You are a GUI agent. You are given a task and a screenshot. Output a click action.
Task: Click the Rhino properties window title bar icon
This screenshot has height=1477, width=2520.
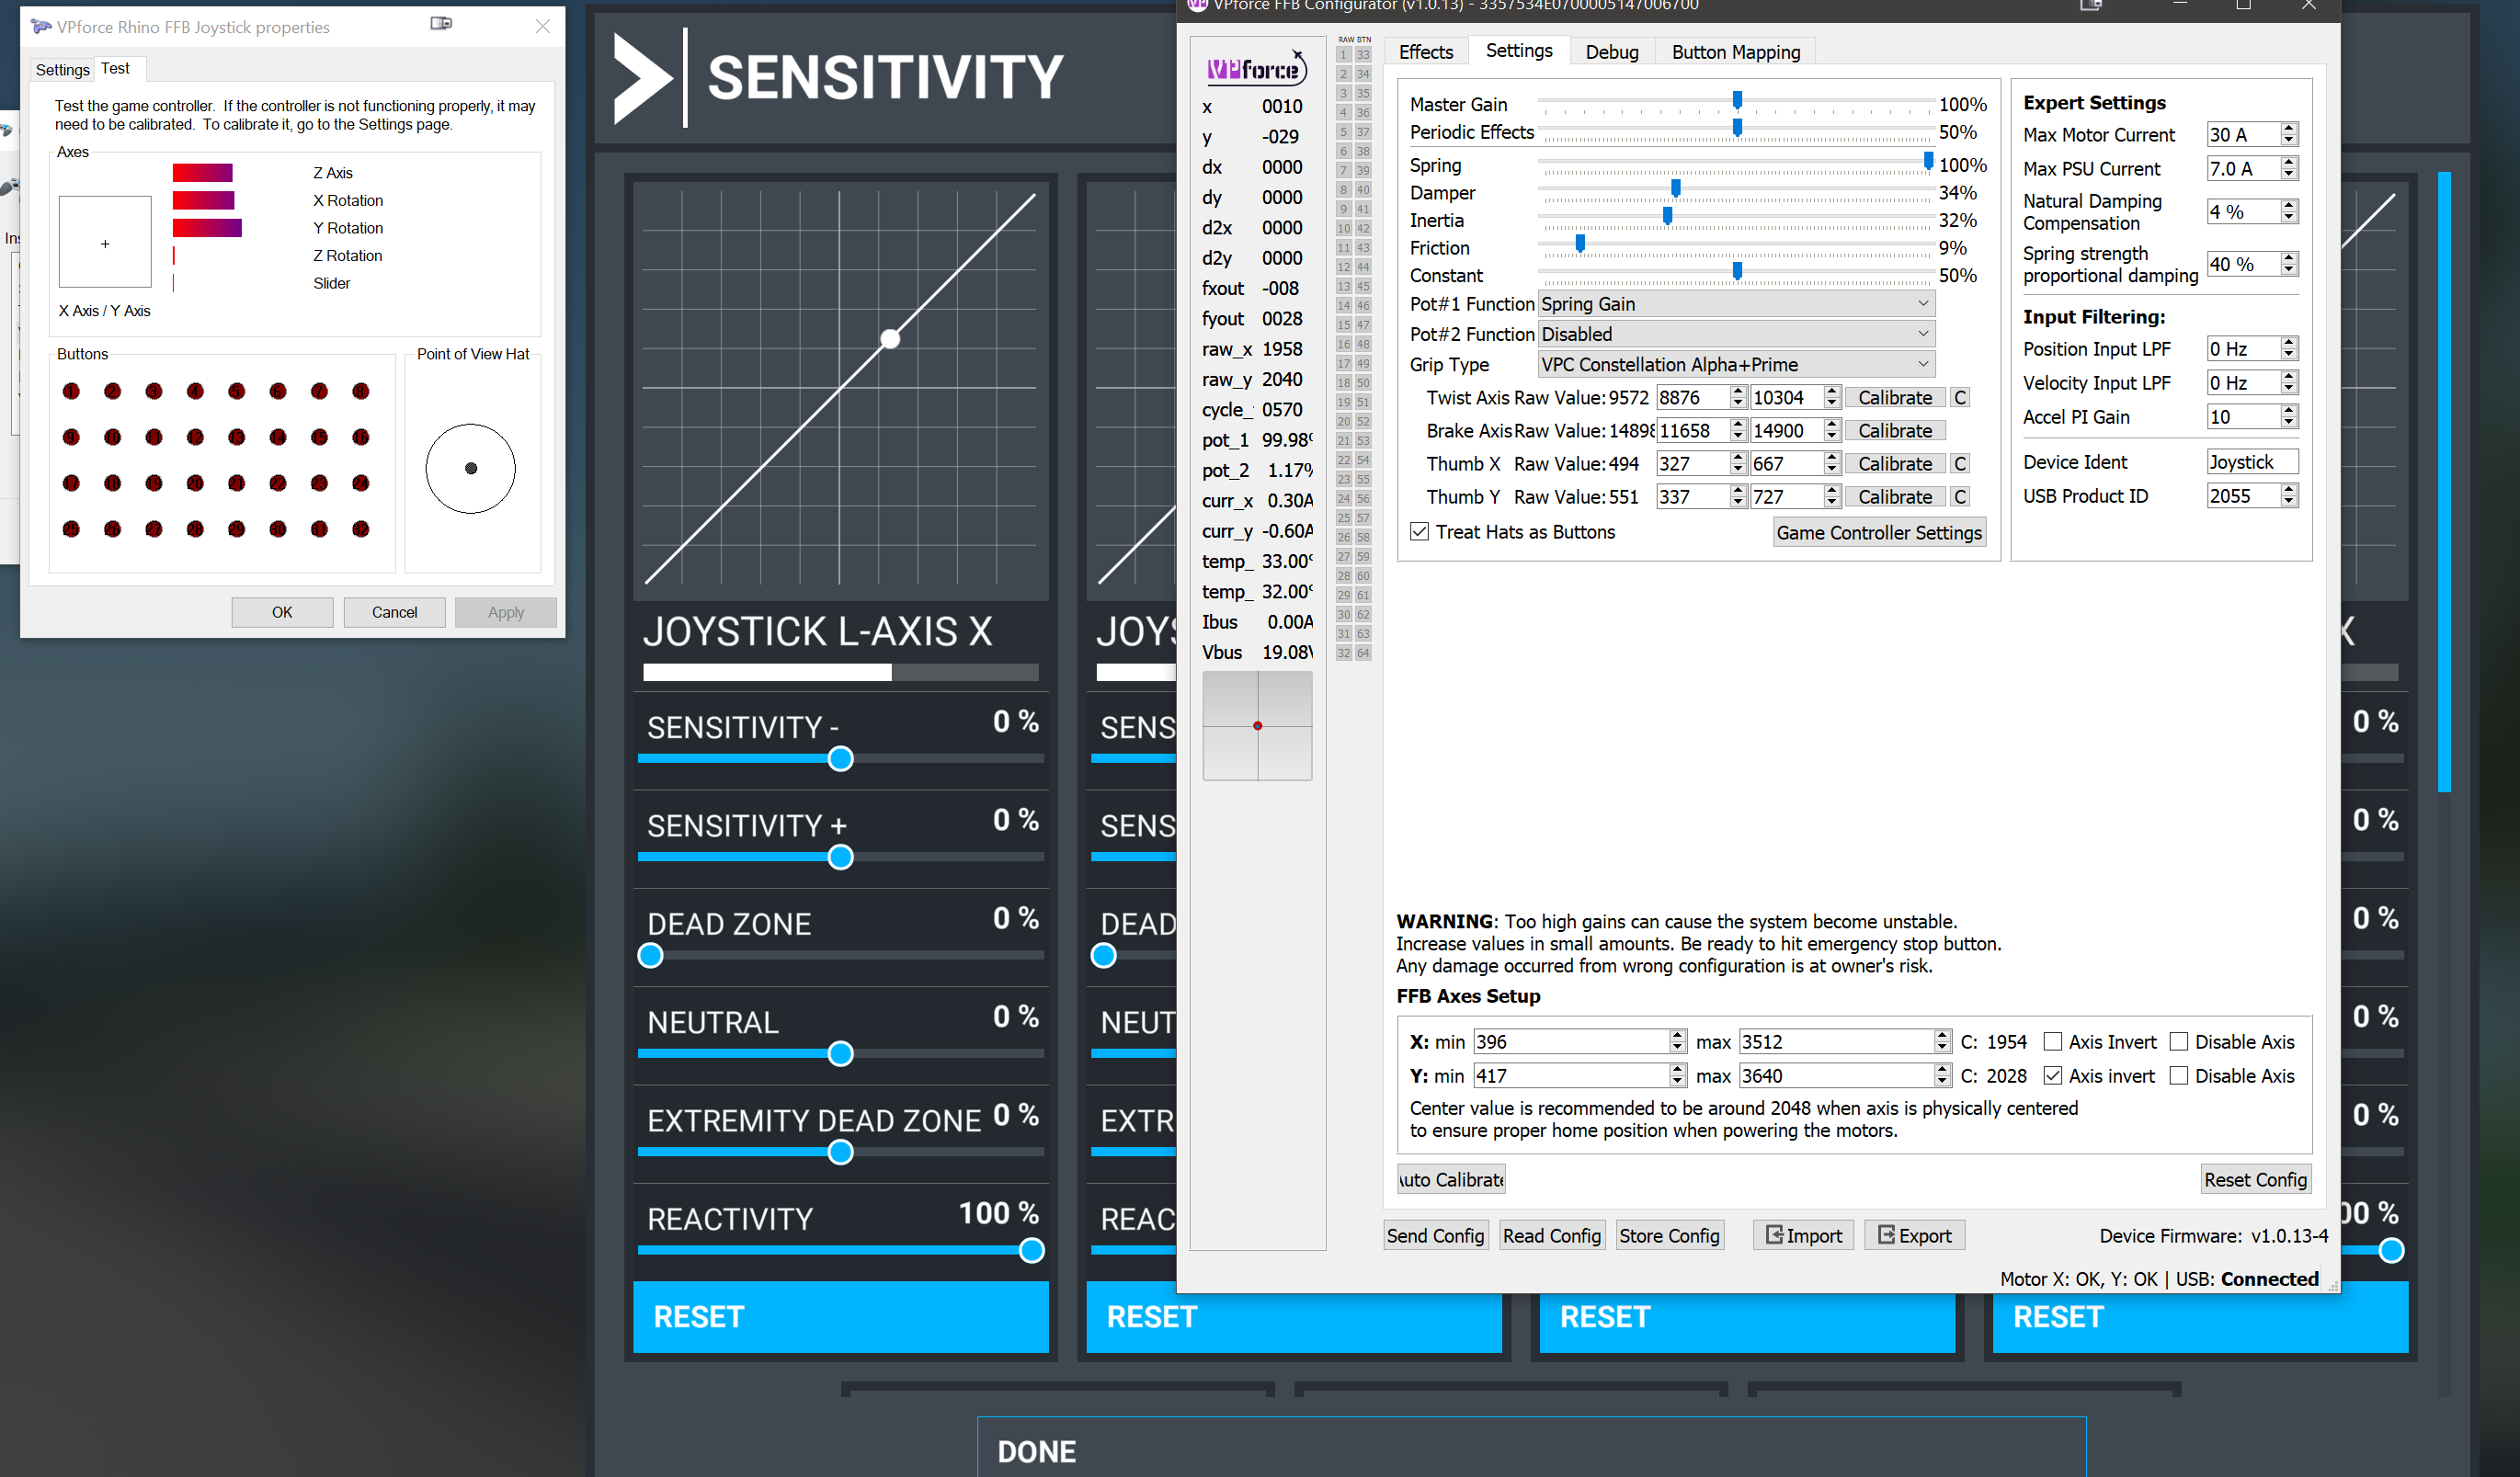(41, 26)
